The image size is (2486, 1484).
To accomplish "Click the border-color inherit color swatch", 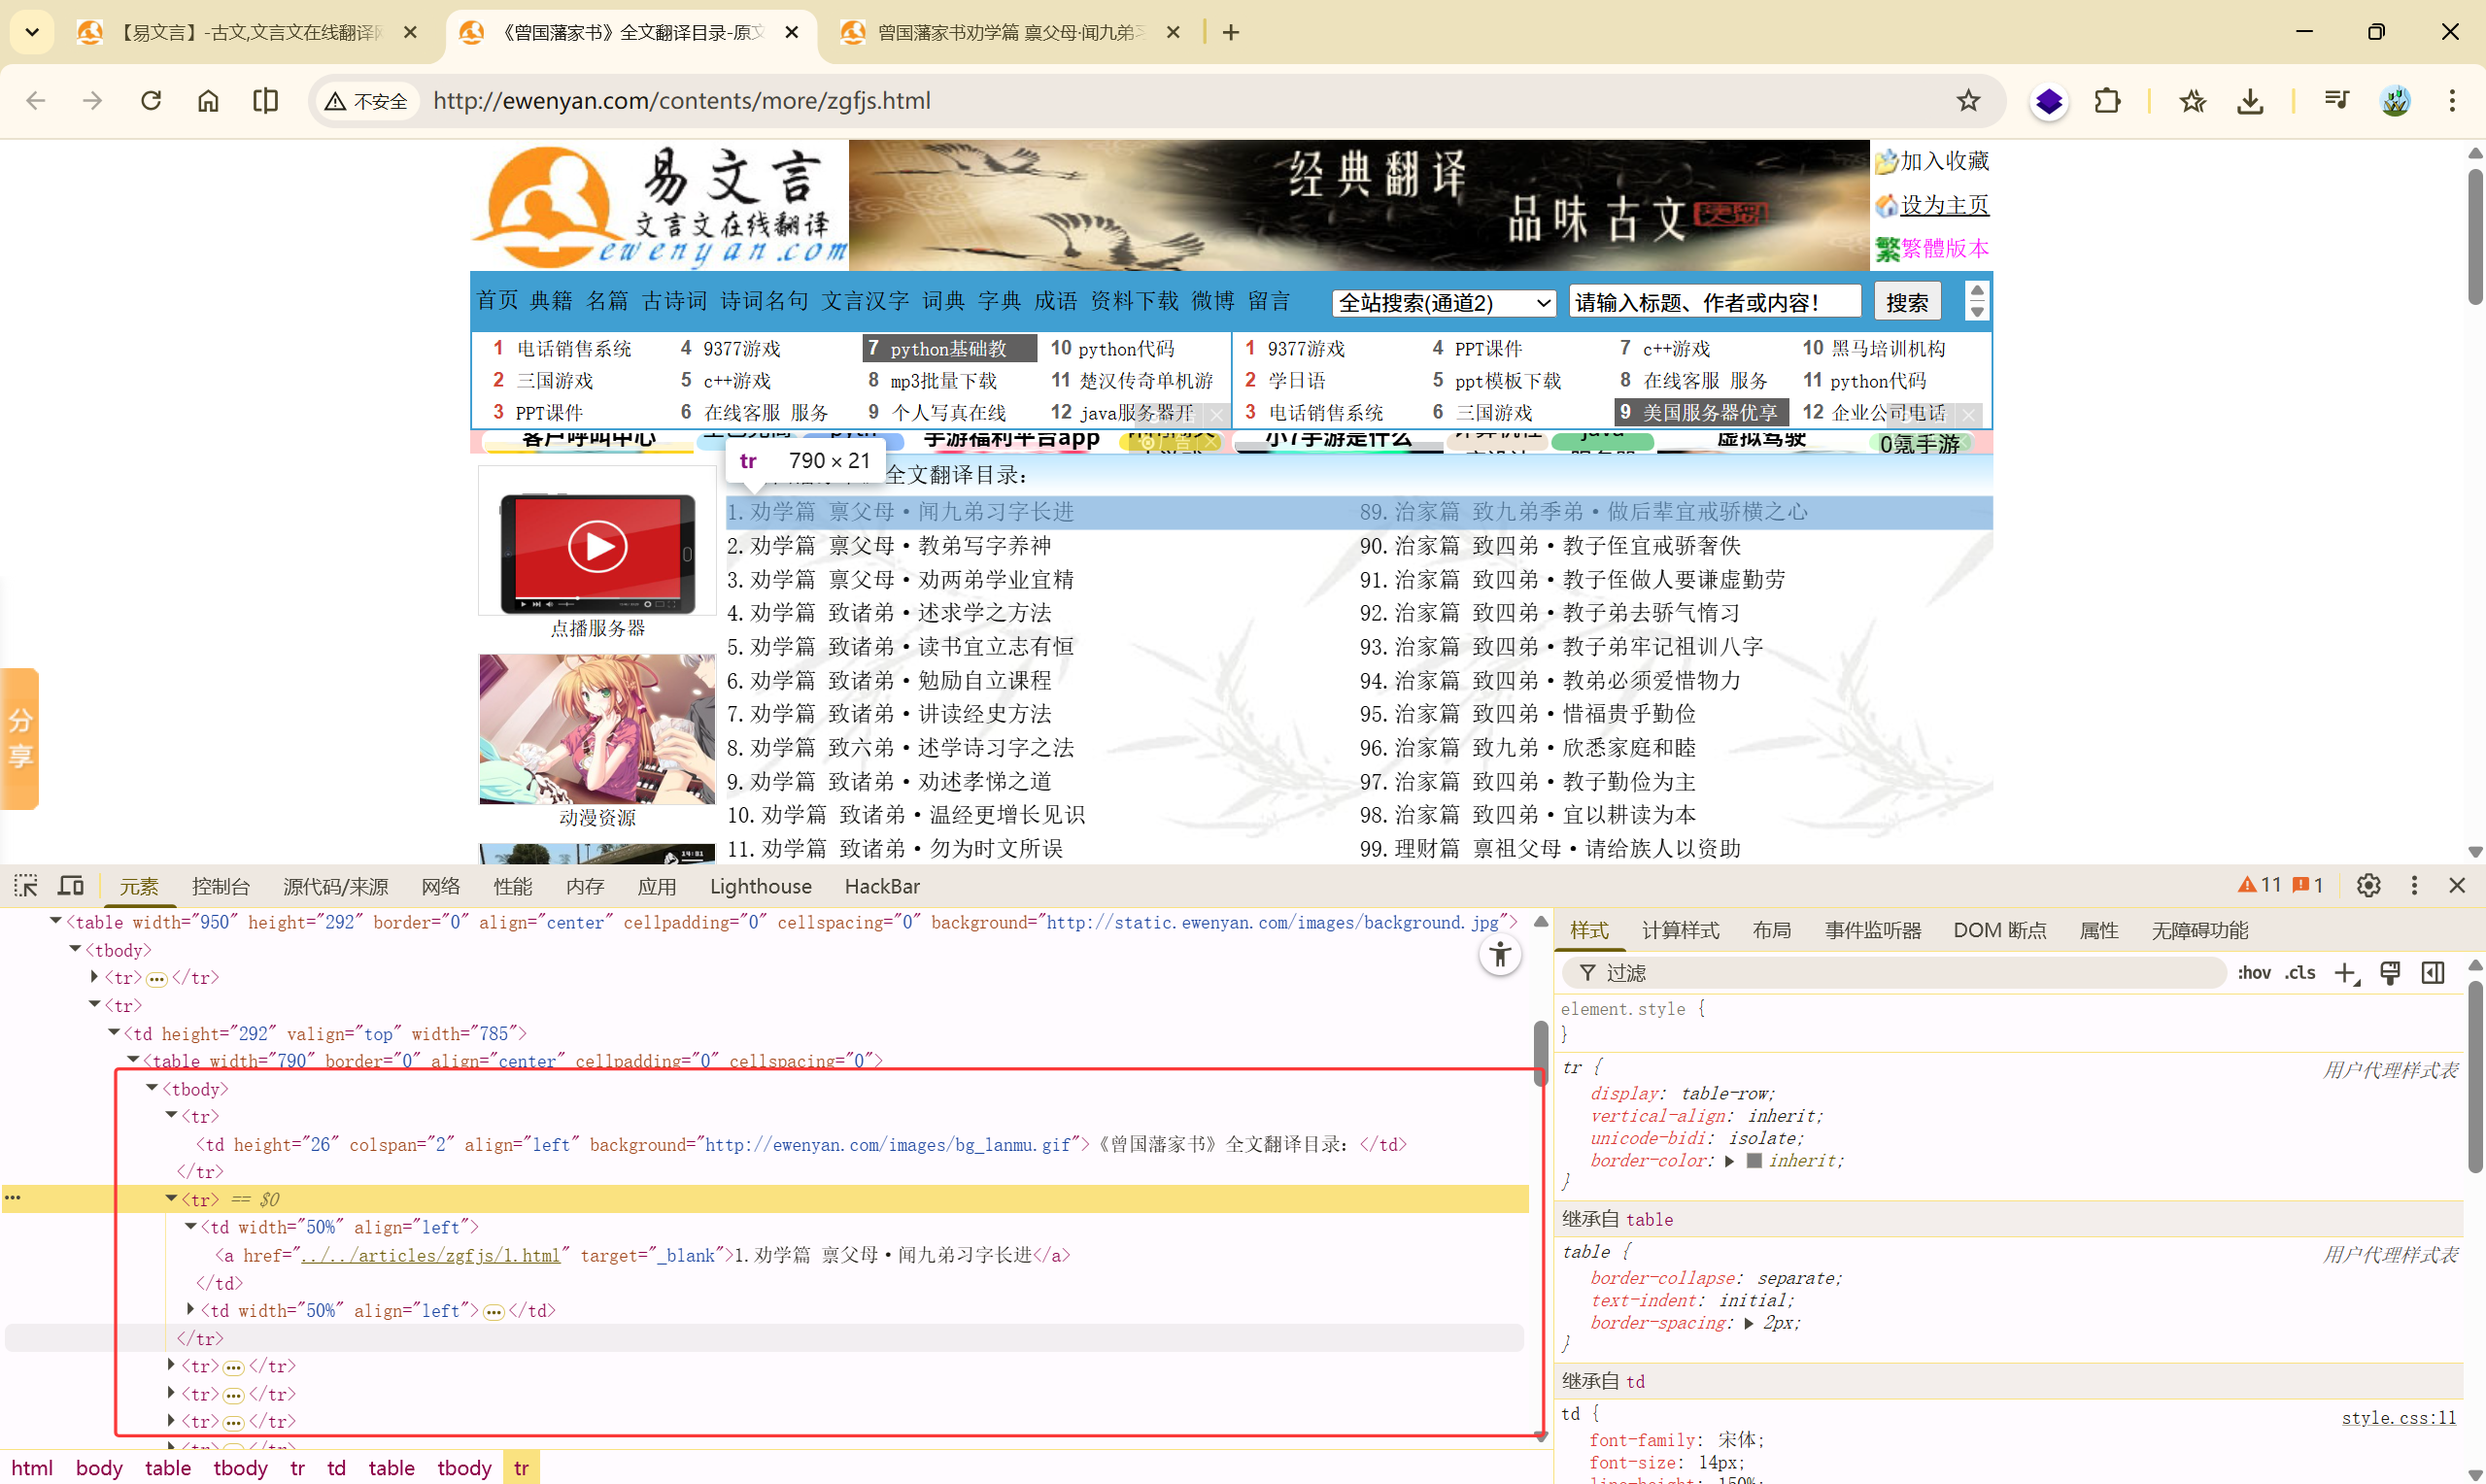I will pos(1754,1161).
